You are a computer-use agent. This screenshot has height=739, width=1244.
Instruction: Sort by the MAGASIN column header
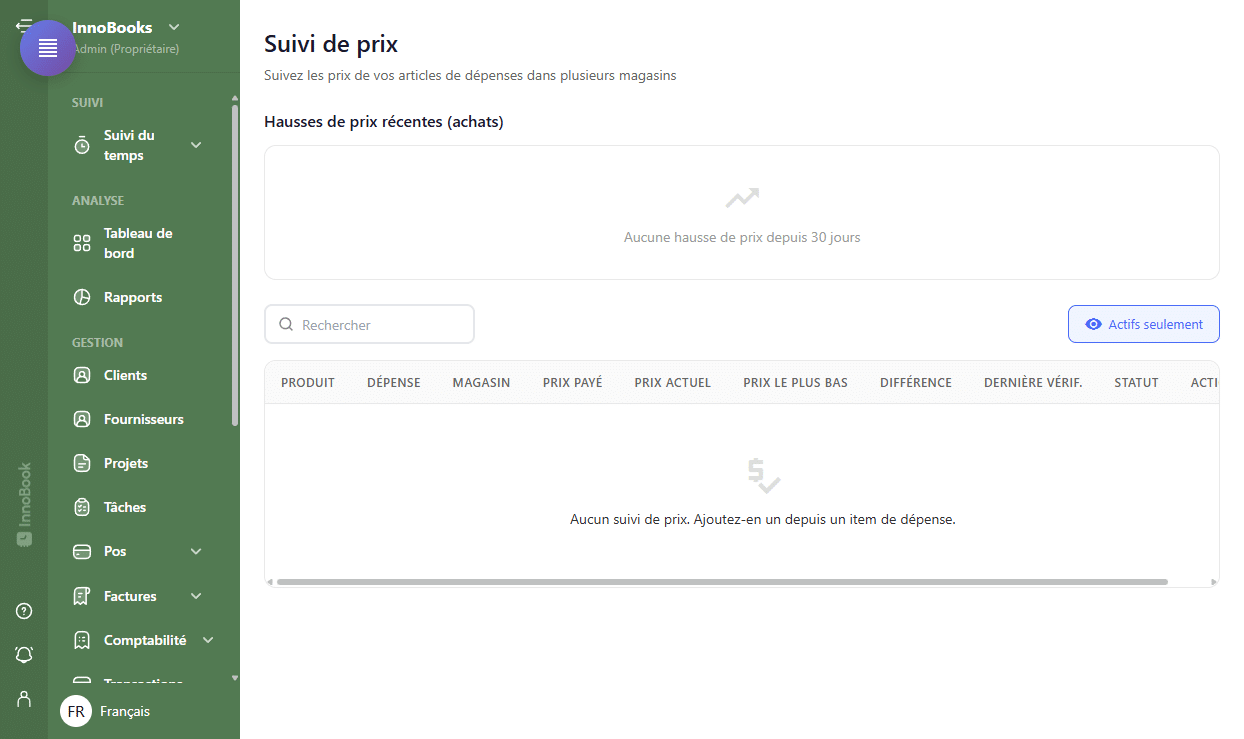click(481, 382)
